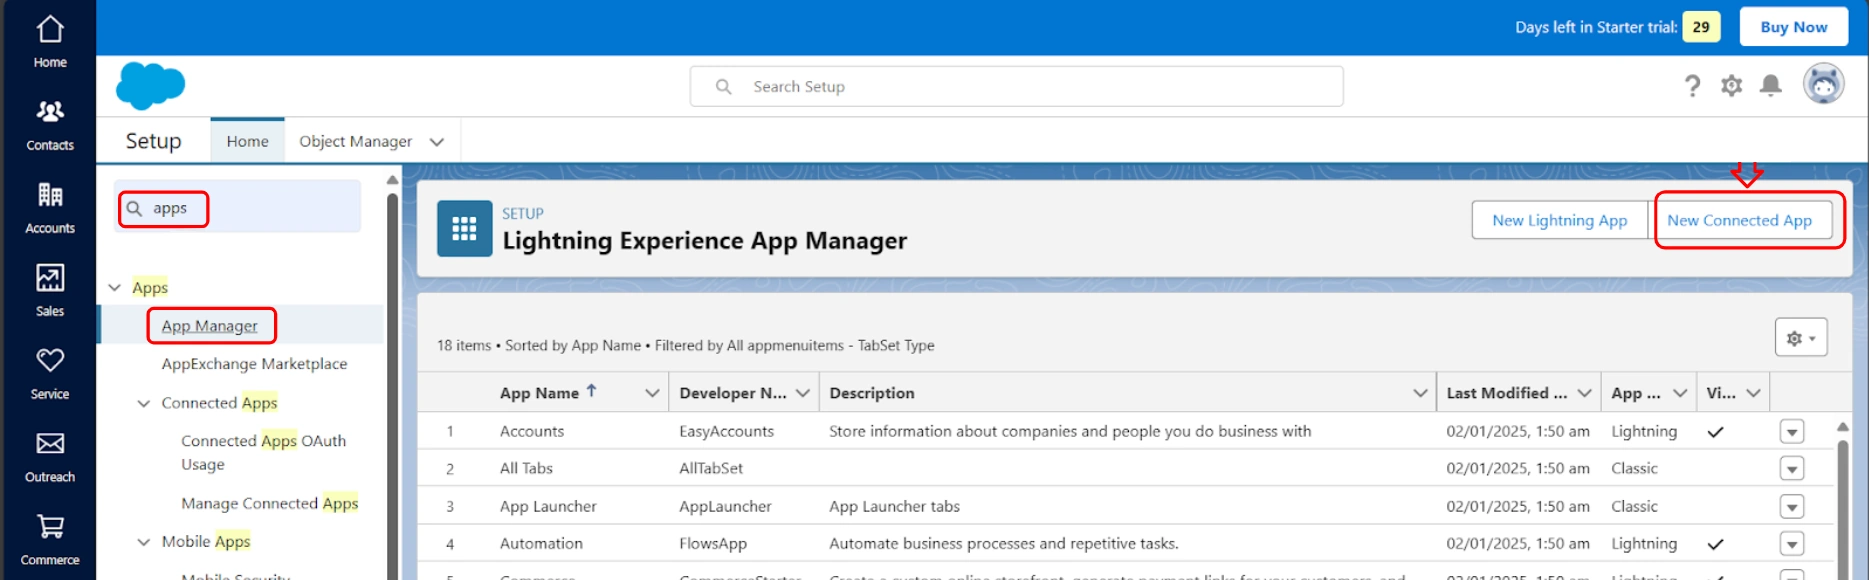Open the row actions menu for Automation
Screen dimensions: 1869x580
pos(1791,544)
